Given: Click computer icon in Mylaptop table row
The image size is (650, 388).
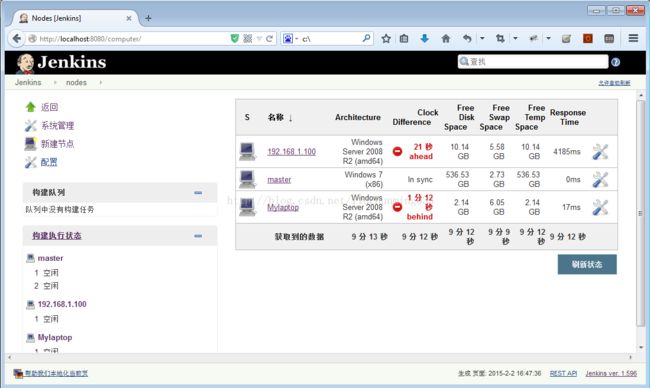Looking at the screenshot, I should (x=247, y=207).
